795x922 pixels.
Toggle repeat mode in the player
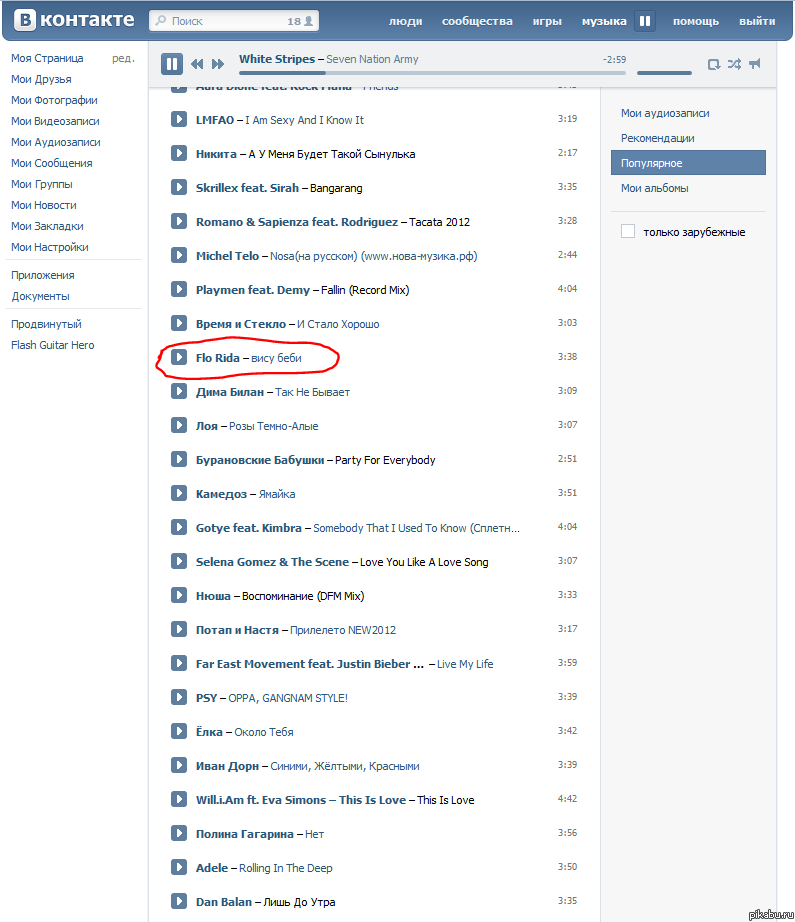pyautogui.click(x=713, y=64)
